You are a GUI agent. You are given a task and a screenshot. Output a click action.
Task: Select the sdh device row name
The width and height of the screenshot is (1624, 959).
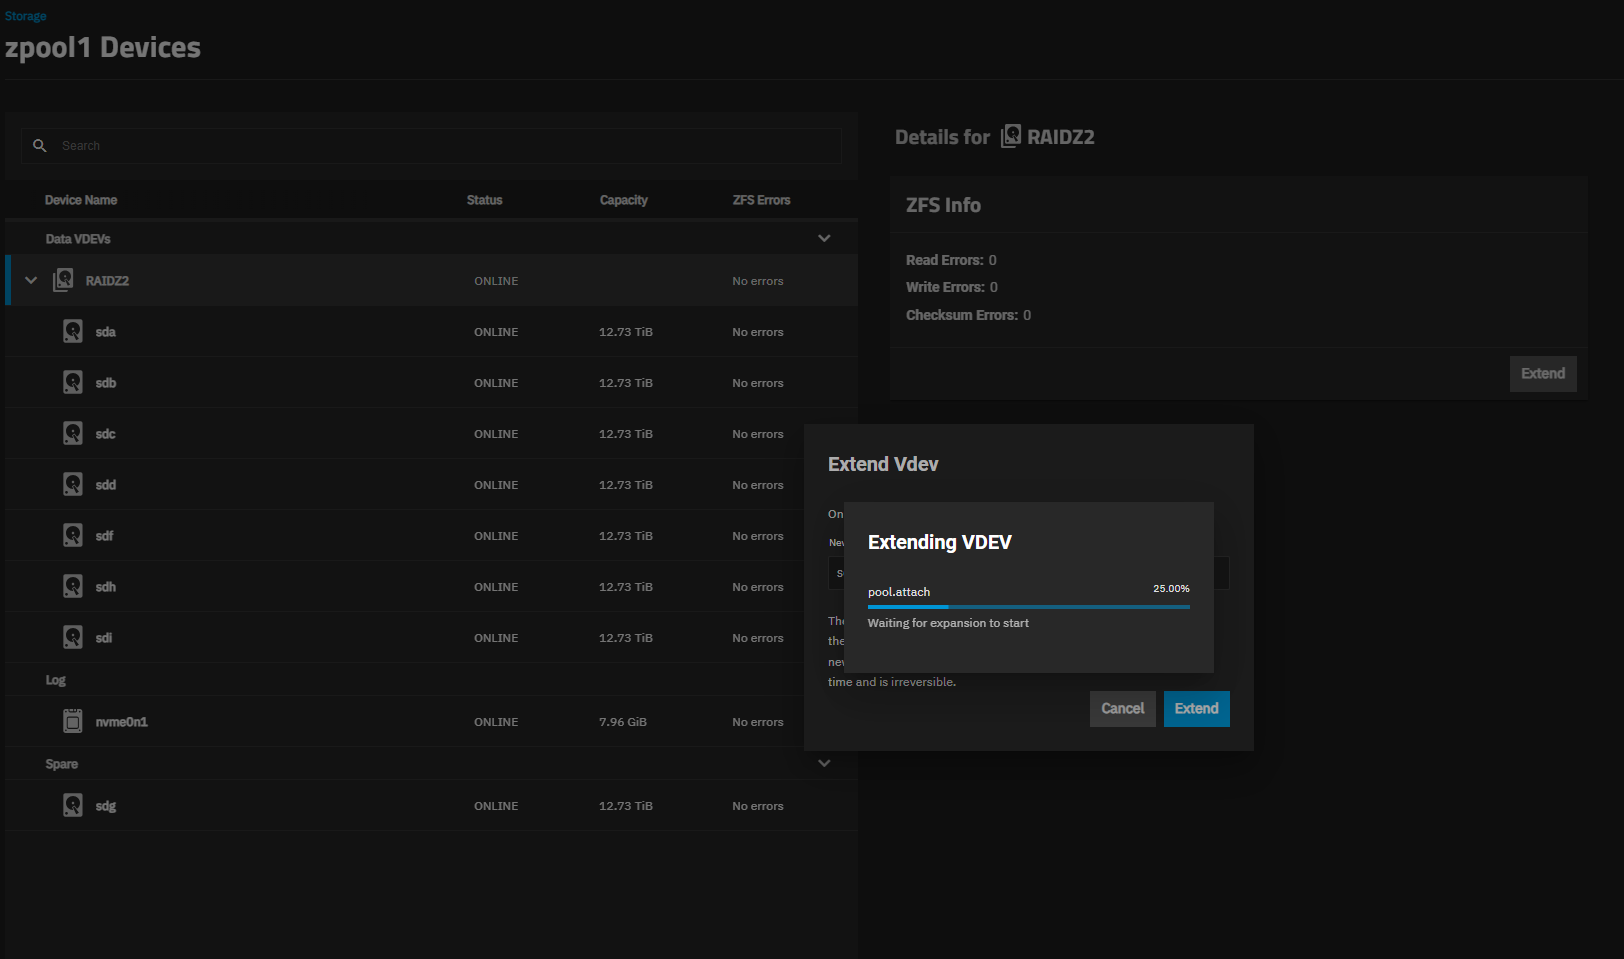click(106, 587)
